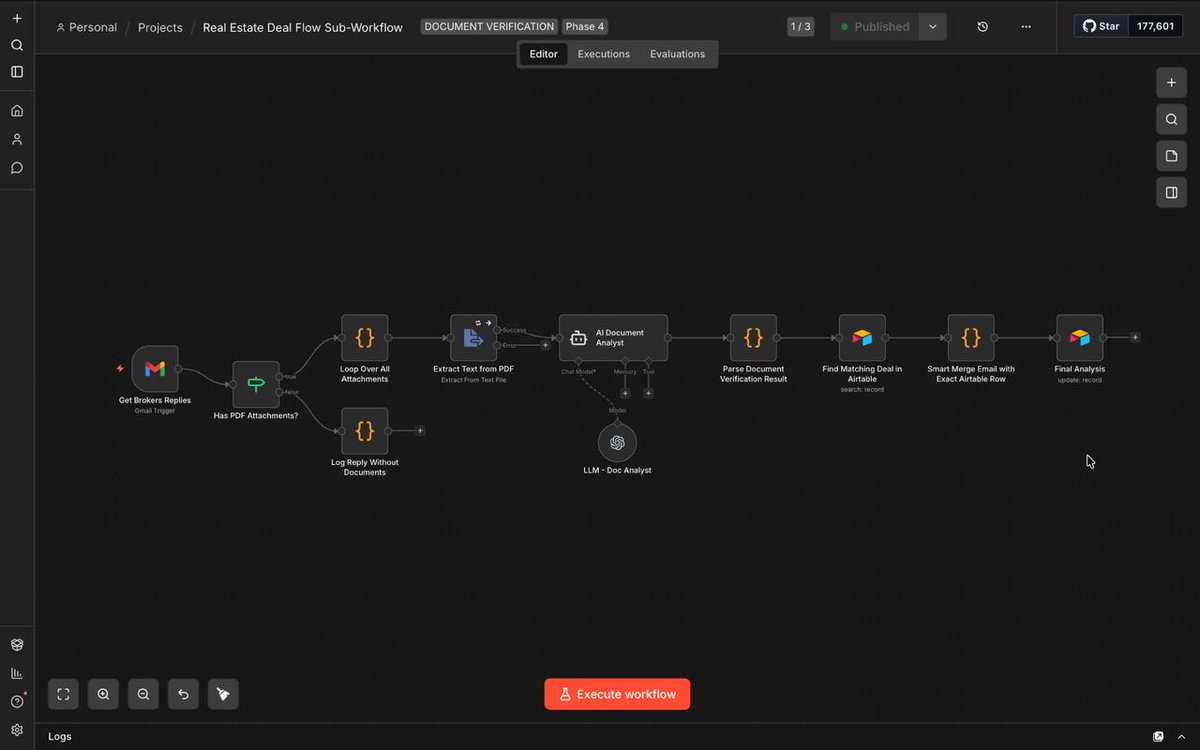Viewport: 1200px width, 750px height.
Task: Open the Personal breadcrumb
Action: (87, 27)
